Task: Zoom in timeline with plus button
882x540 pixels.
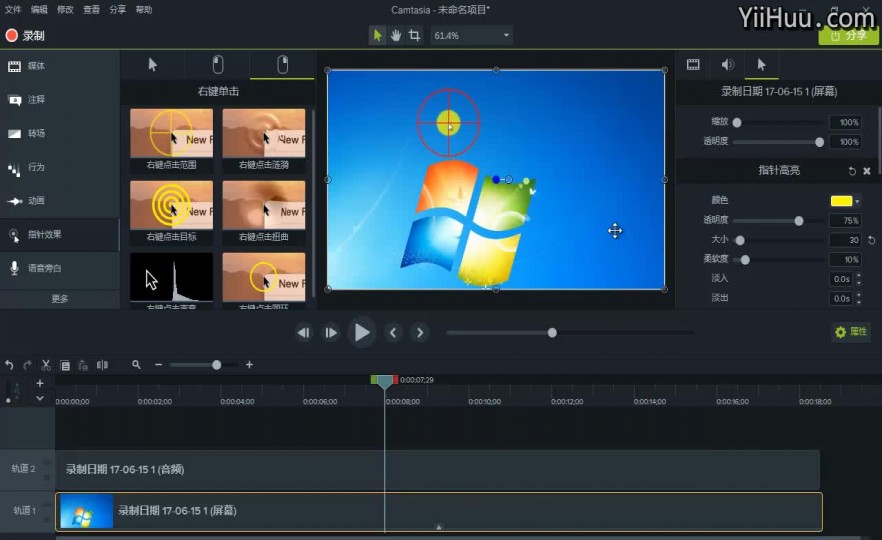Action: [x=249, y=364]
